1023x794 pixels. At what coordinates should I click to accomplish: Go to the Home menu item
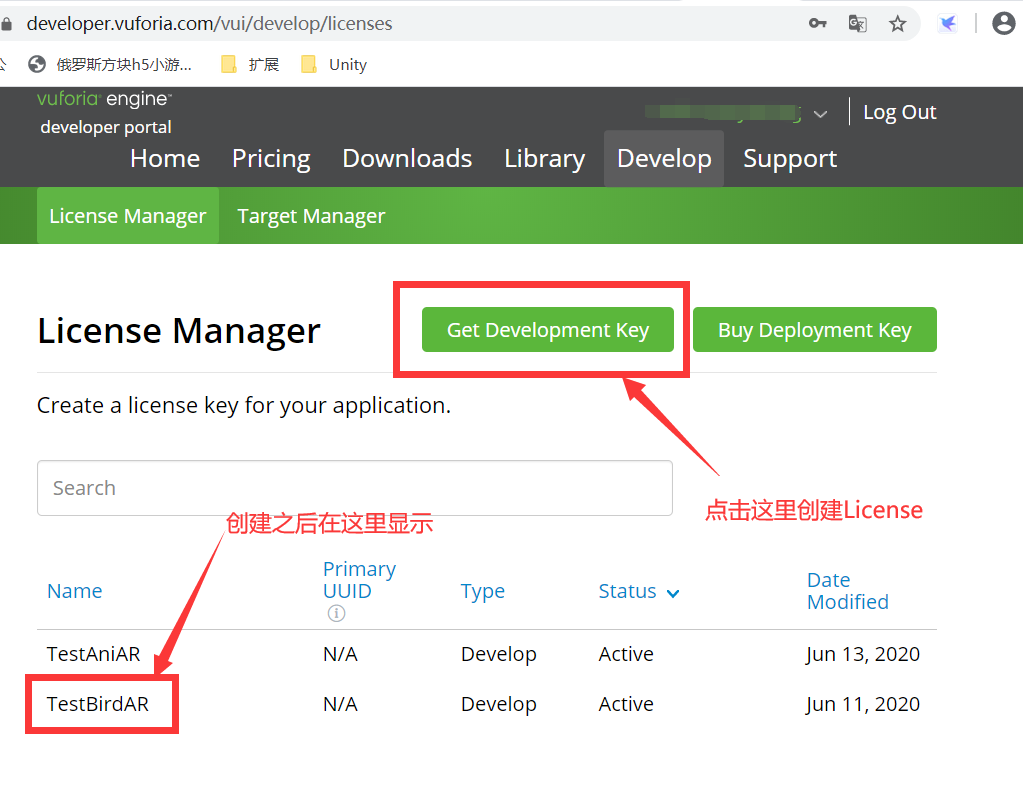coord(165,159)
